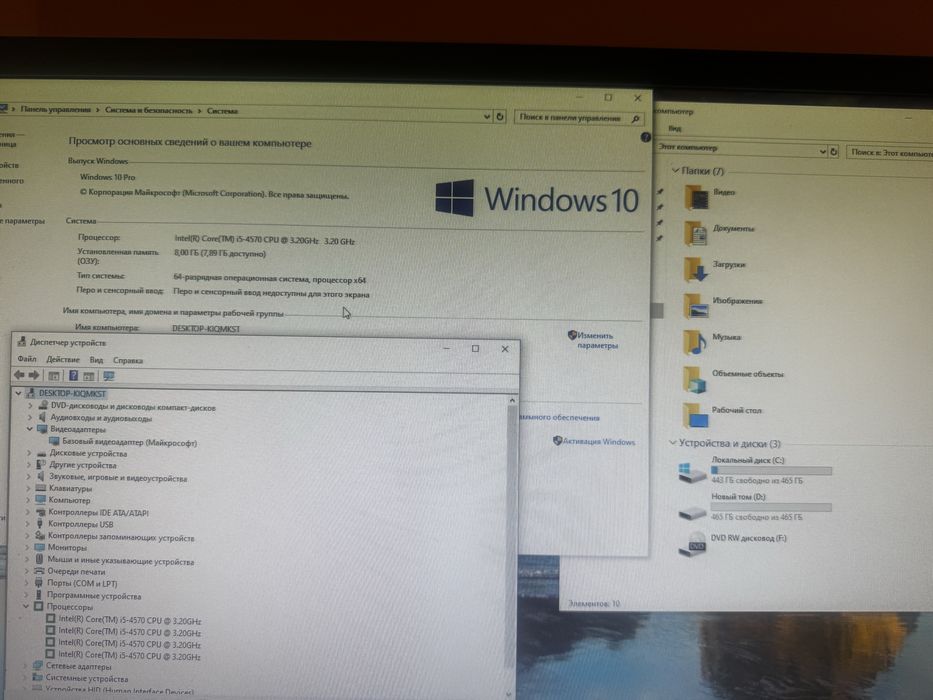
Task: Open the Видео folder icon in Explorer
Action: click(696, 197)
